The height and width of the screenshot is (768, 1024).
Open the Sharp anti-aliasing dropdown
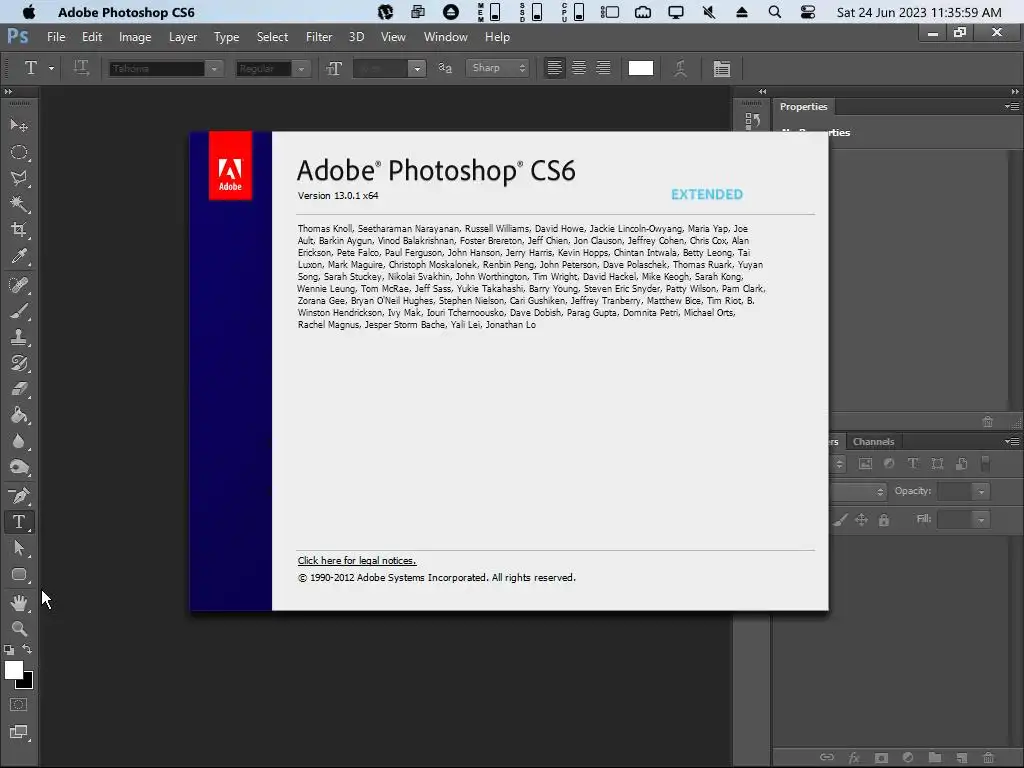tap(497, 68)
